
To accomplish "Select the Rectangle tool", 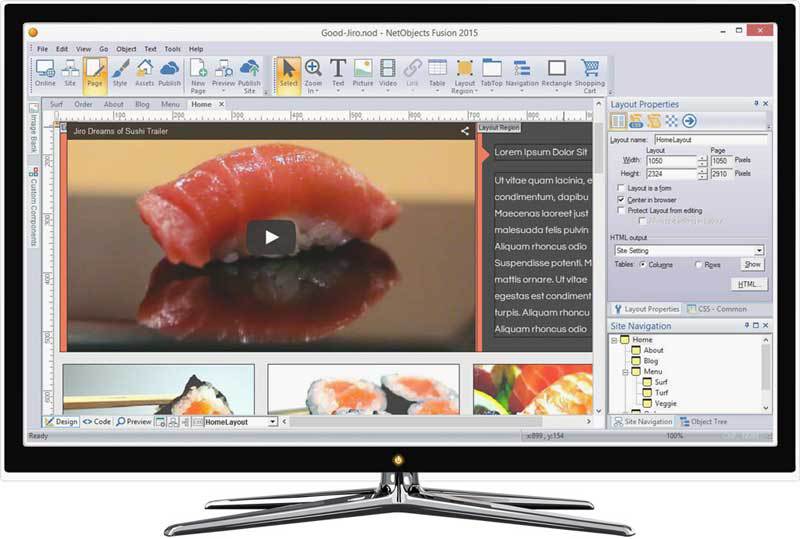I will pyautogui.click(x=557, y=76).
